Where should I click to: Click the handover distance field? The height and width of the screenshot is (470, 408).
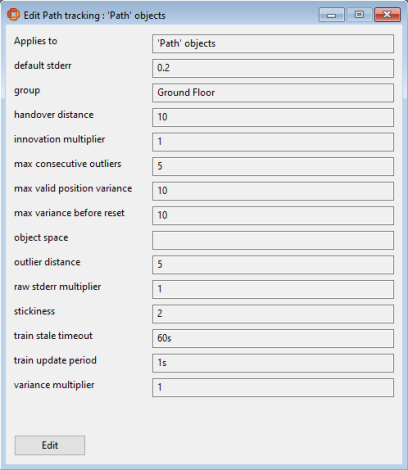click(x=273, y=117)
